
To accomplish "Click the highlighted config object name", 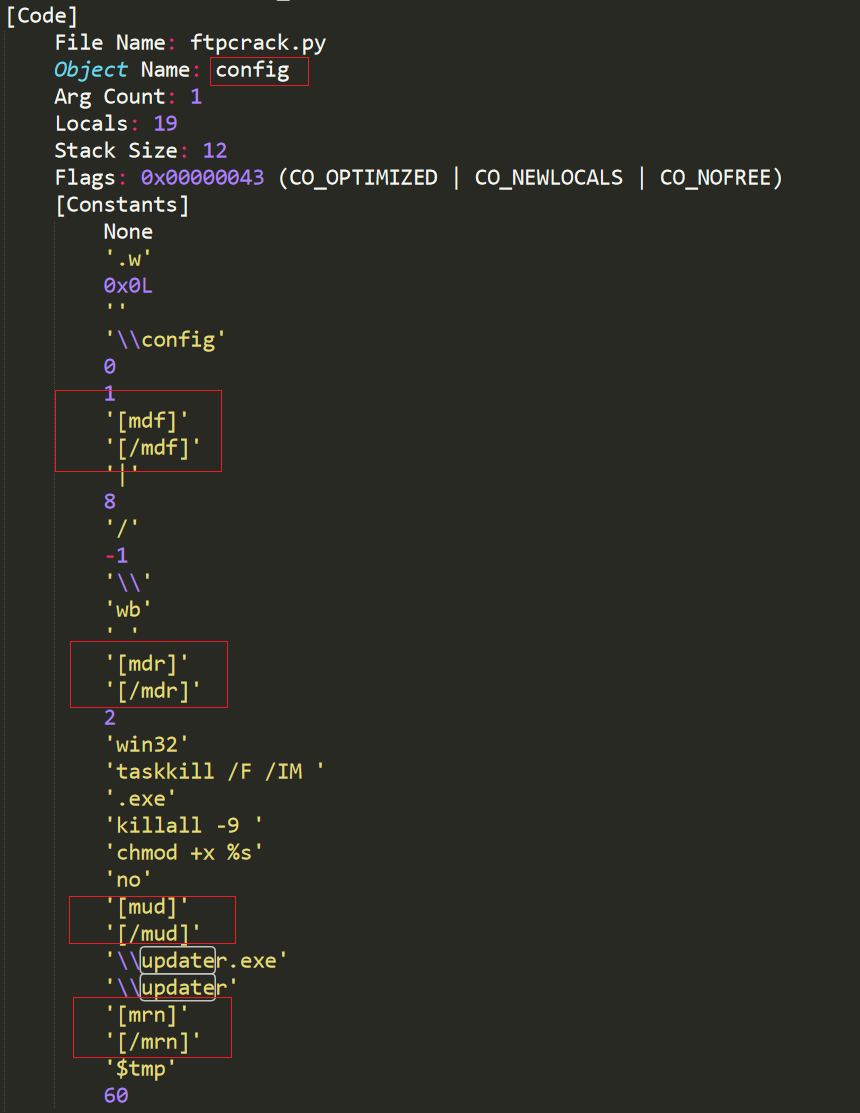I will tap(252, 70).
